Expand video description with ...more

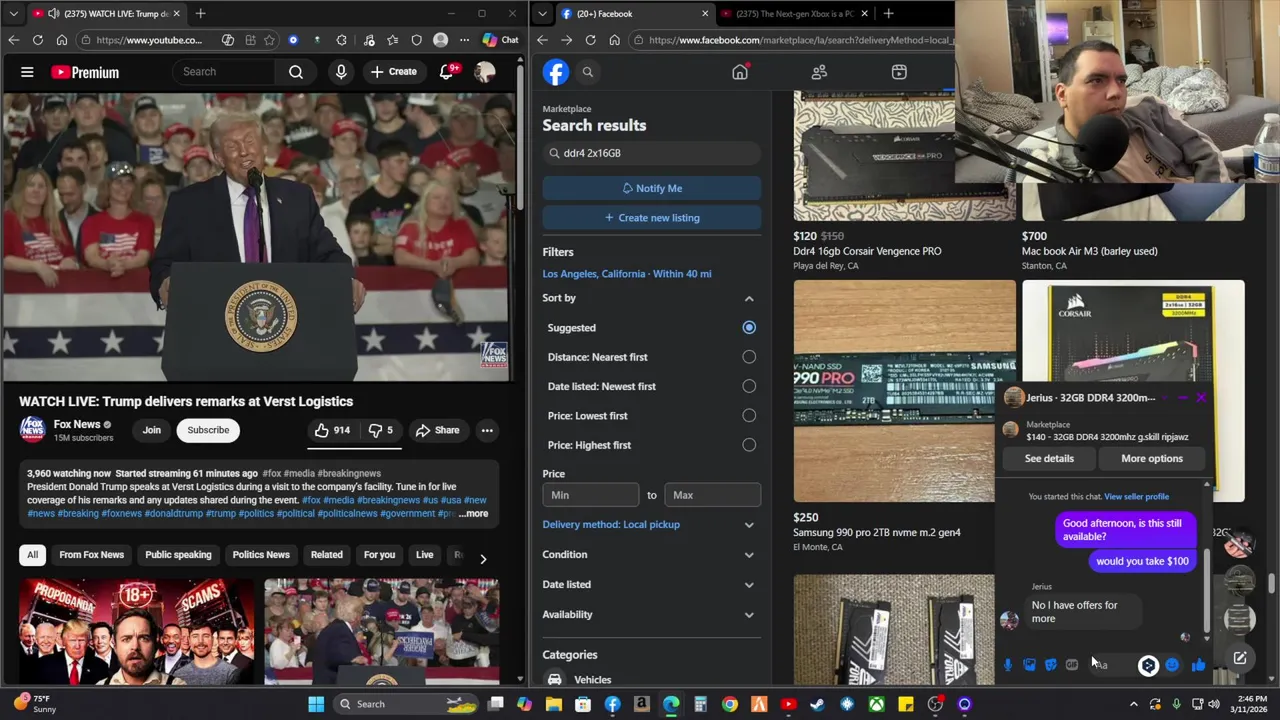tap(474, 514)
